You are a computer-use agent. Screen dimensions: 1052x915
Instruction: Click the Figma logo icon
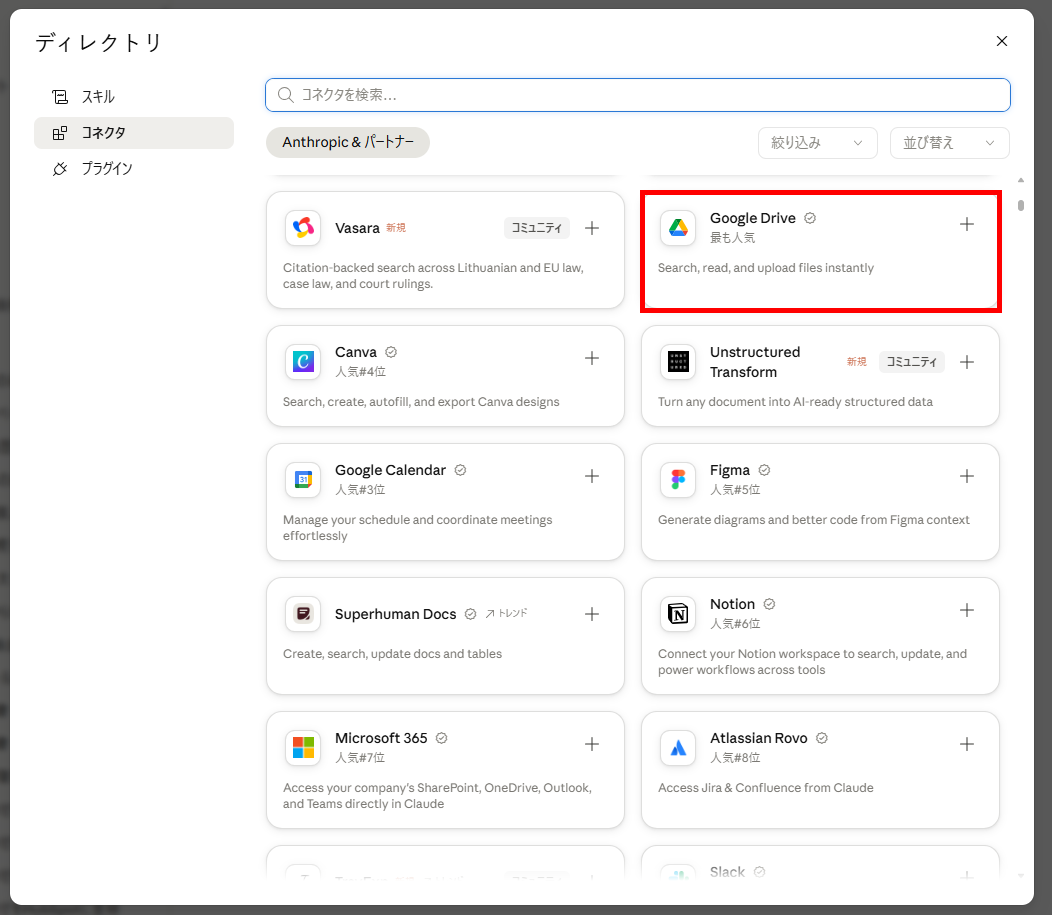[x=678, y=480]
